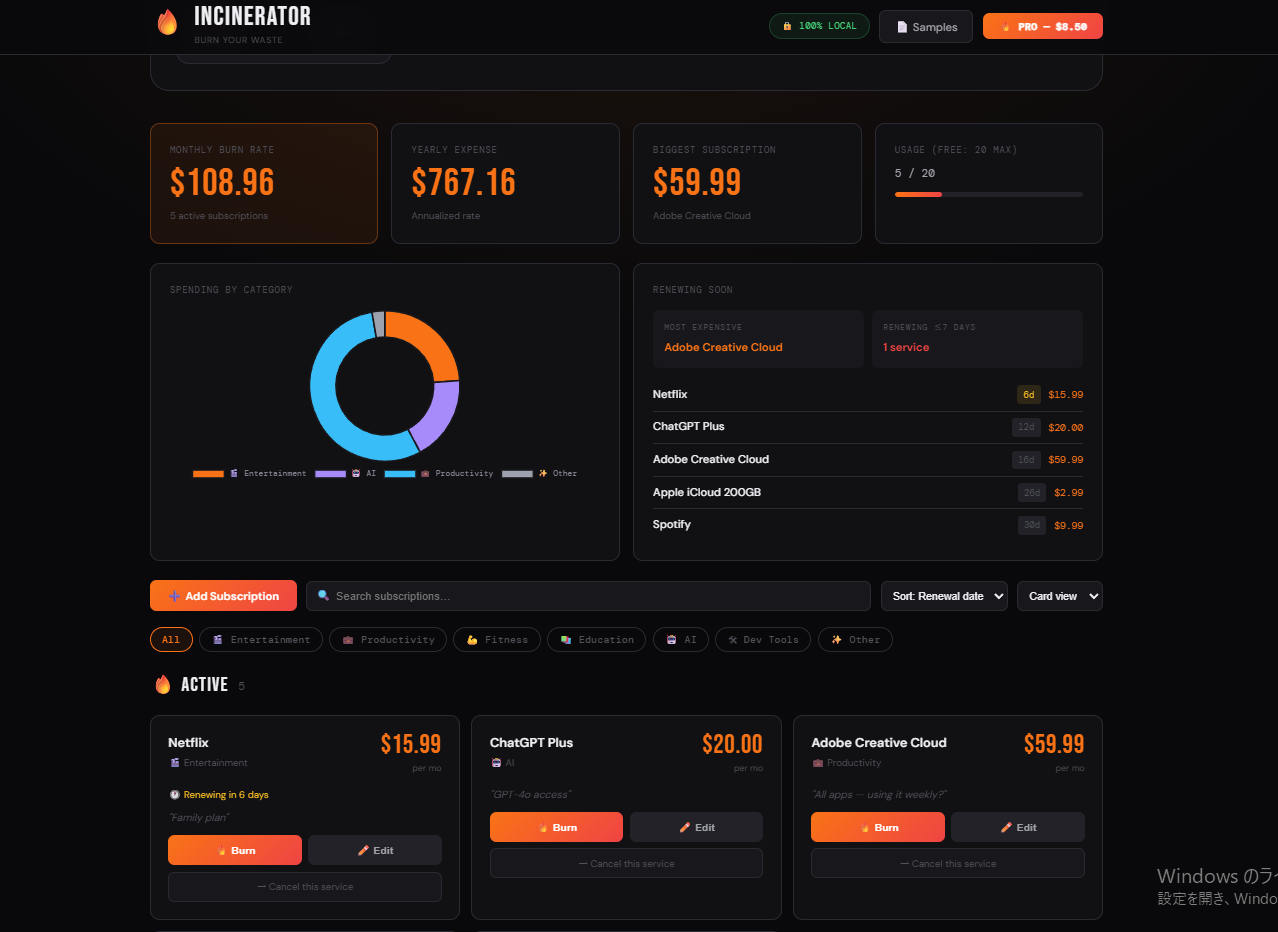Focus the Search subscriptions field
This screenshot has height=932, width=1278.
[x=588, y=596]
